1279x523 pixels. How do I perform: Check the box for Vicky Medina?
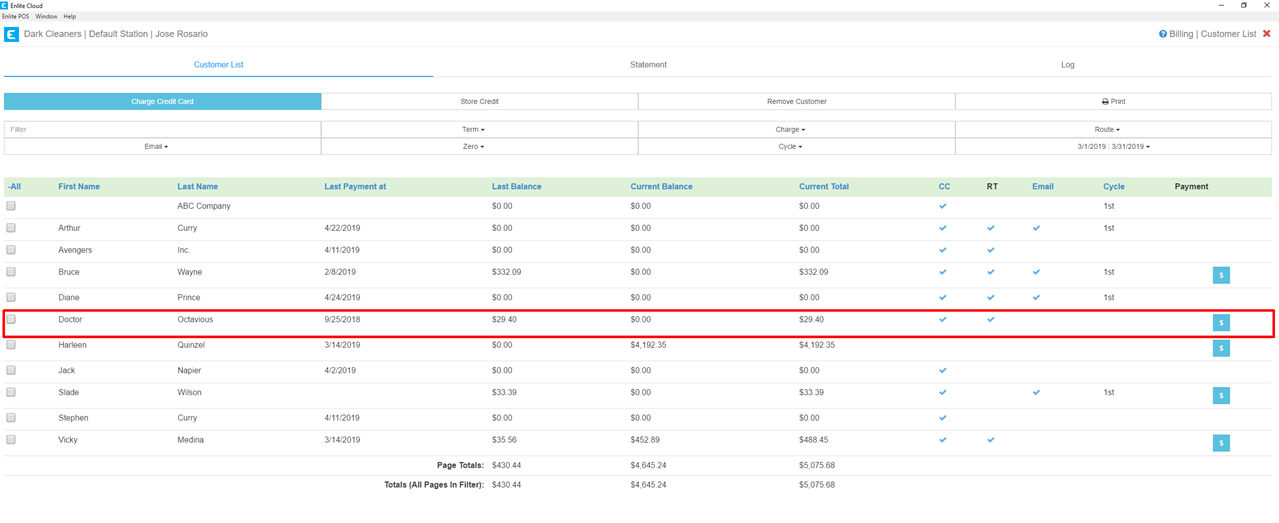12,440
